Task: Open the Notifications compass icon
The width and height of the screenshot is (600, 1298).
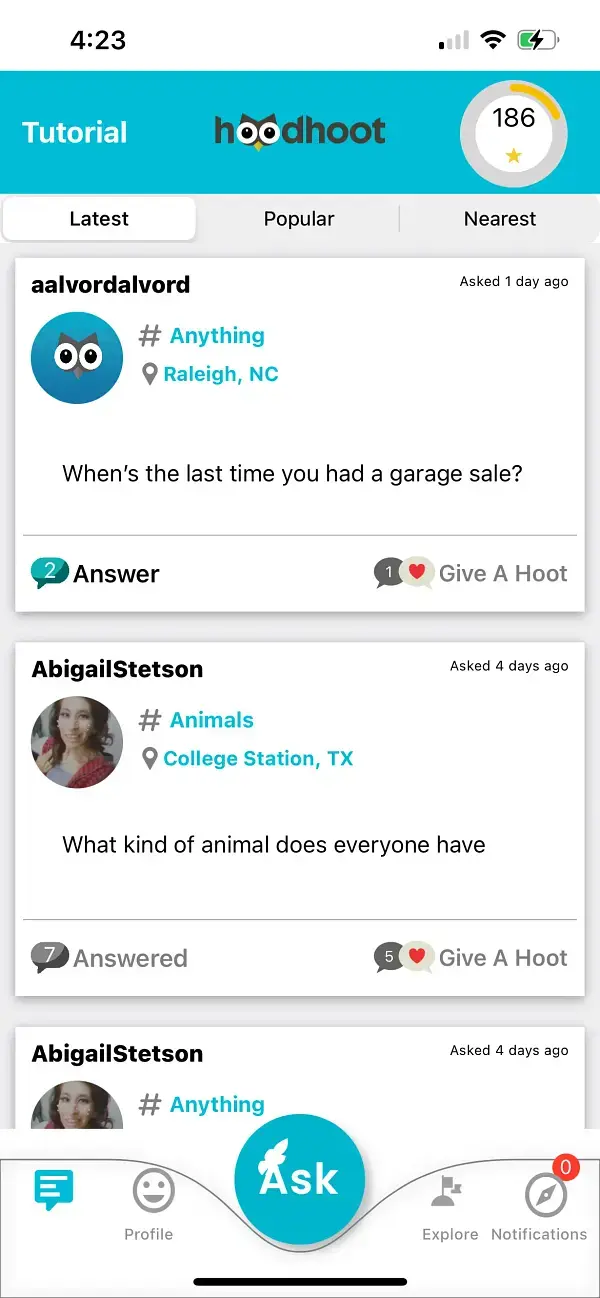Action: (545, 1194)
